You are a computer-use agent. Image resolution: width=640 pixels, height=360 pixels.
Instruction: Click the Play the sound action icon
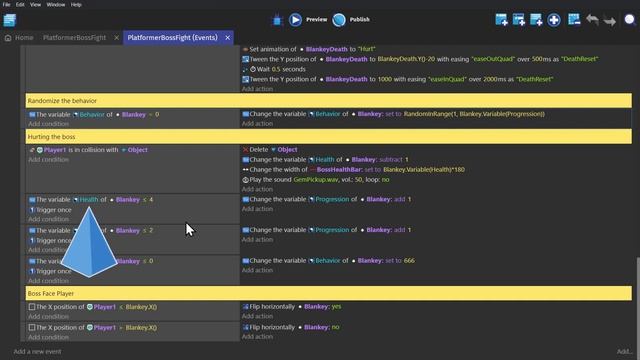(245, 180)
